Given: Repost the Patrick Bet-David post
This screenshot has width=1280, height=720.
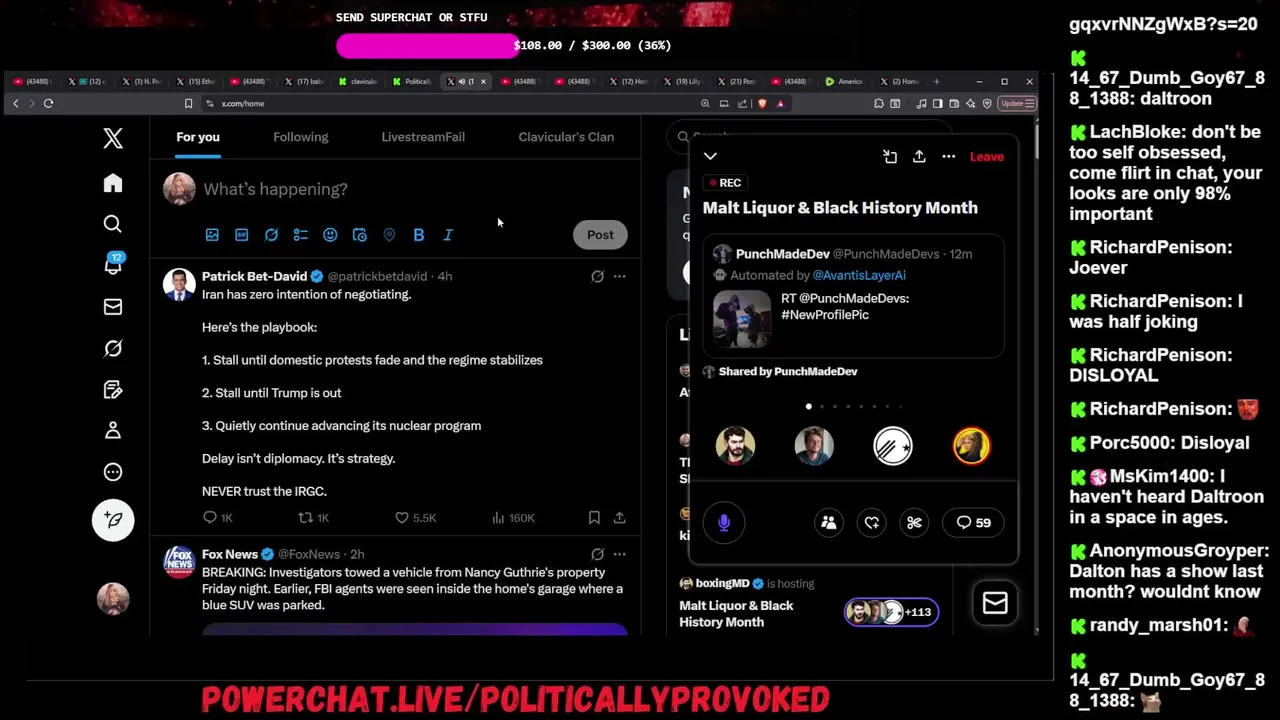Looking at the screenshot, I should coord(313,518).
